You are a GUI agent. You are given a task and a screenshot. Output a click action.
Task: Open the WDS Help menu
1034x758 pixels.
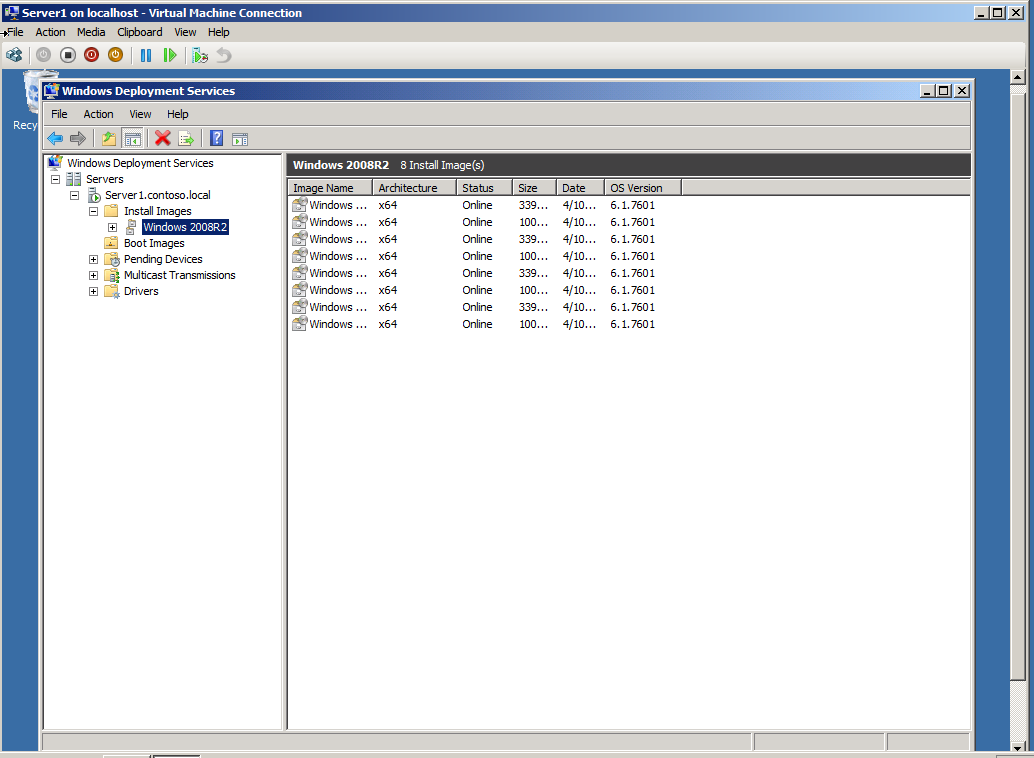pos(177,114)
